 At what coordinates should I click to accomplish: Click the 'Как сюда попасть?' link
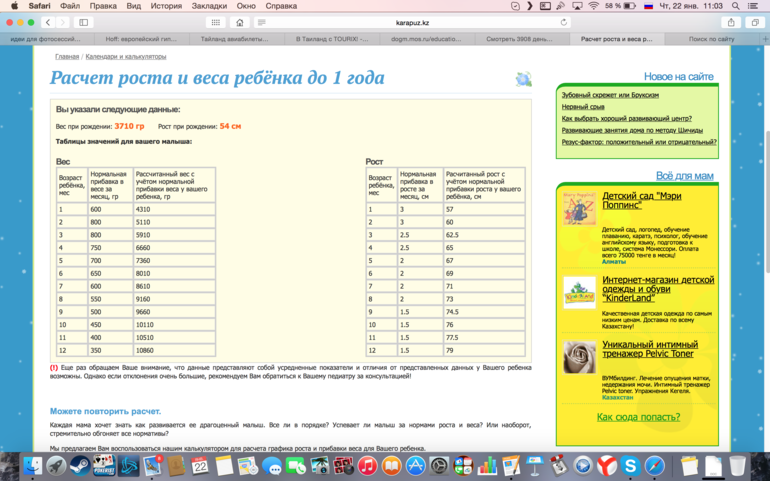[638, 417]
